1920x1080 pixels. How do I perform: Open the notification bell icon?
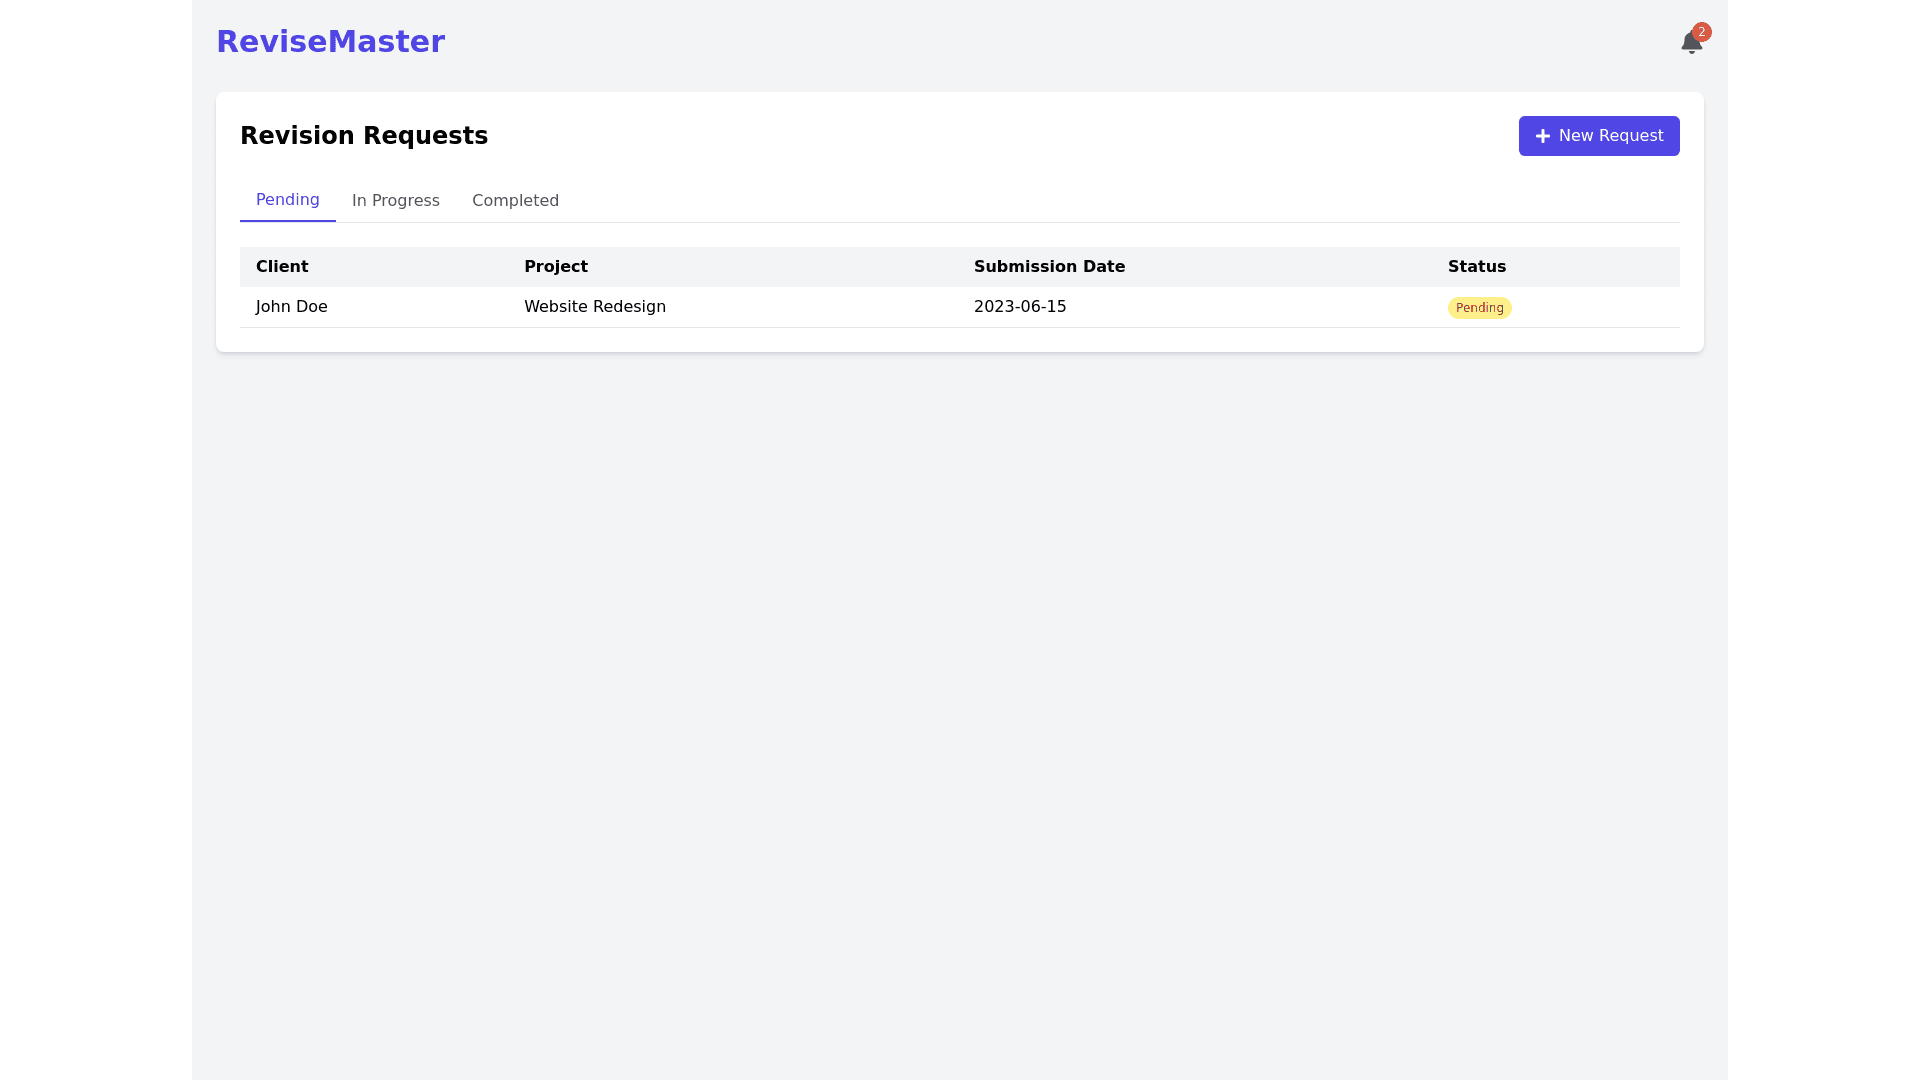1691,42
